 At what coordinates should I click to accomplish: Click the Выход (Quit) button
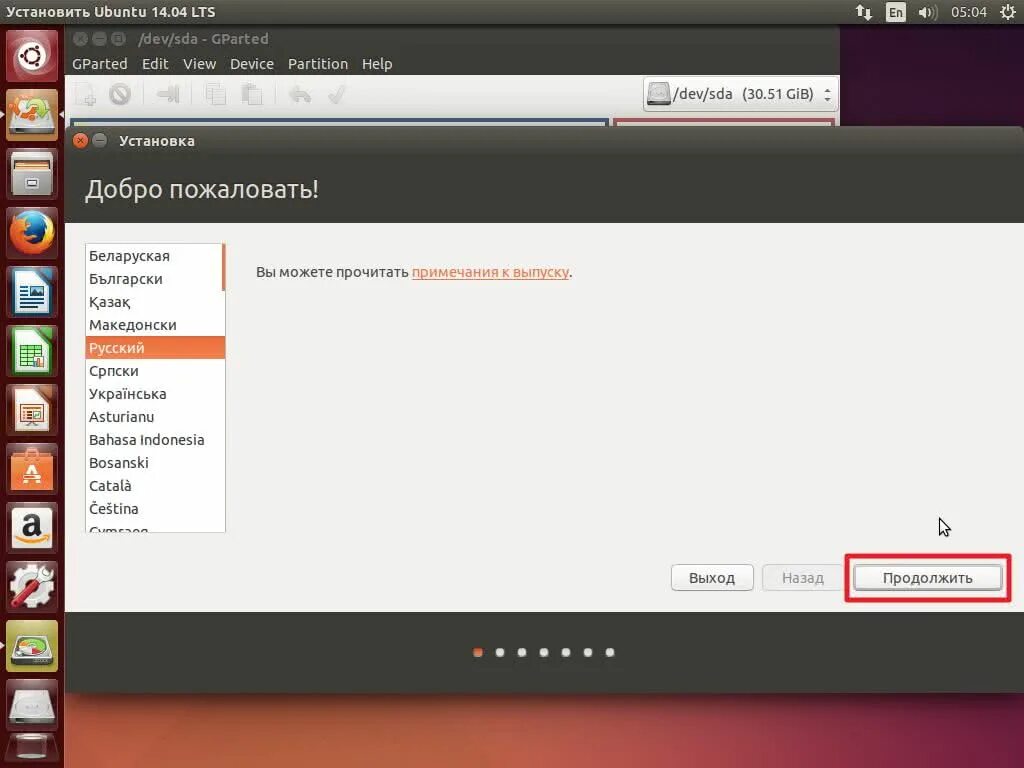712,578
